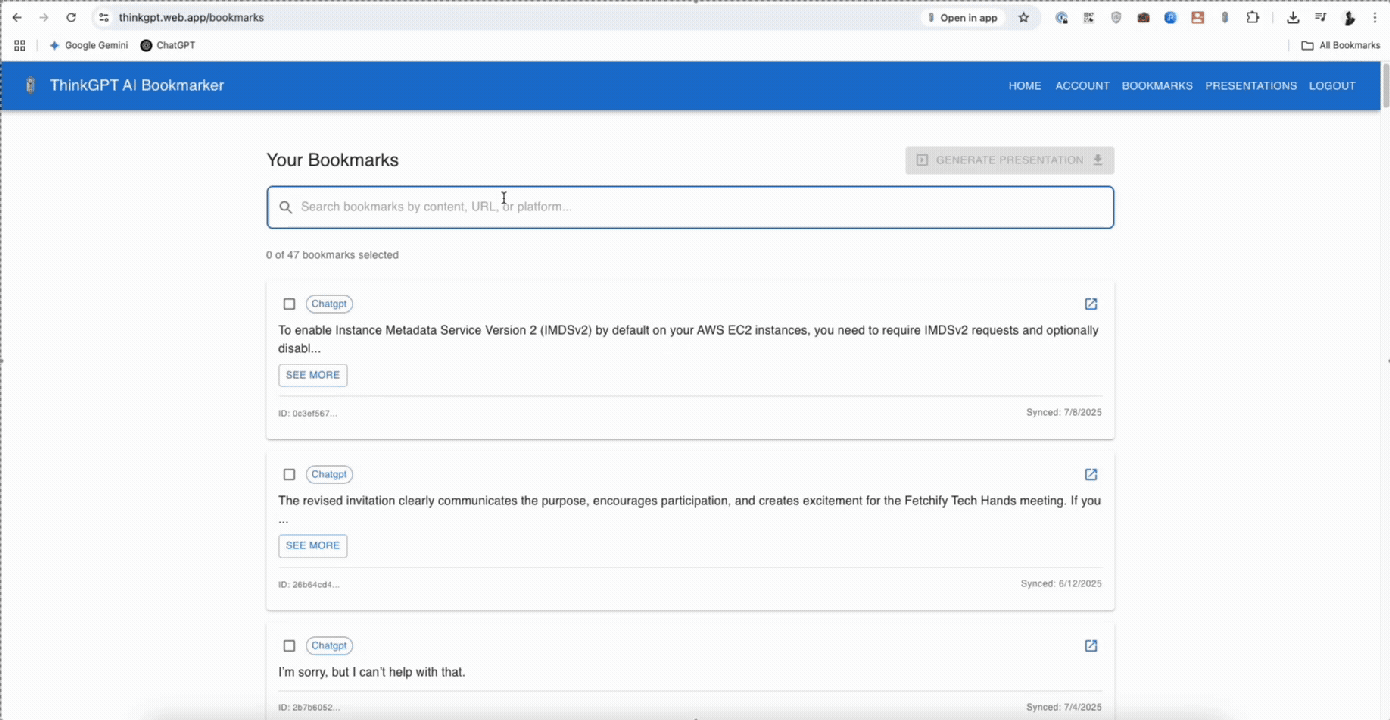Viewport: 1390px width, 720px height.
Task: Open the first IMDSv2 bookmark's external link icon
Action: point(1091,304)
